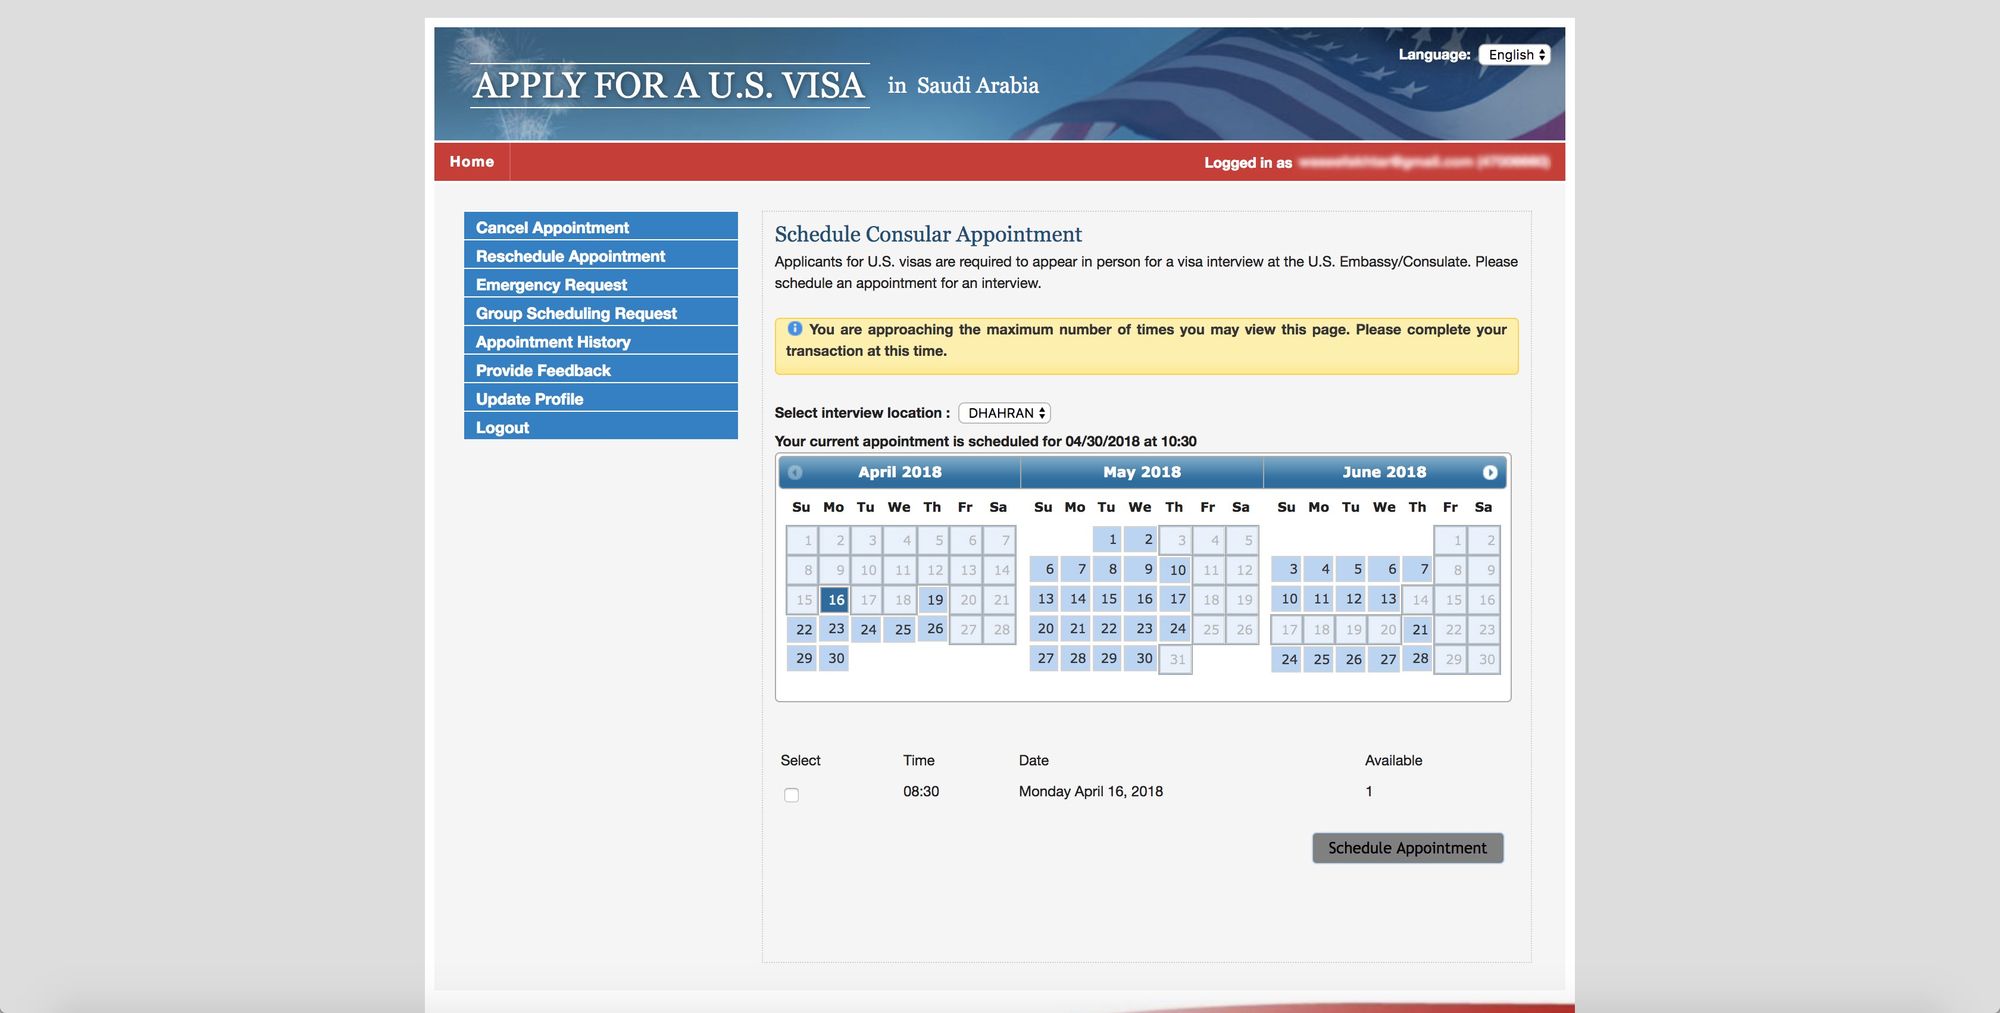Open Reschedule Appointment in sidebar

click(601, 256)
